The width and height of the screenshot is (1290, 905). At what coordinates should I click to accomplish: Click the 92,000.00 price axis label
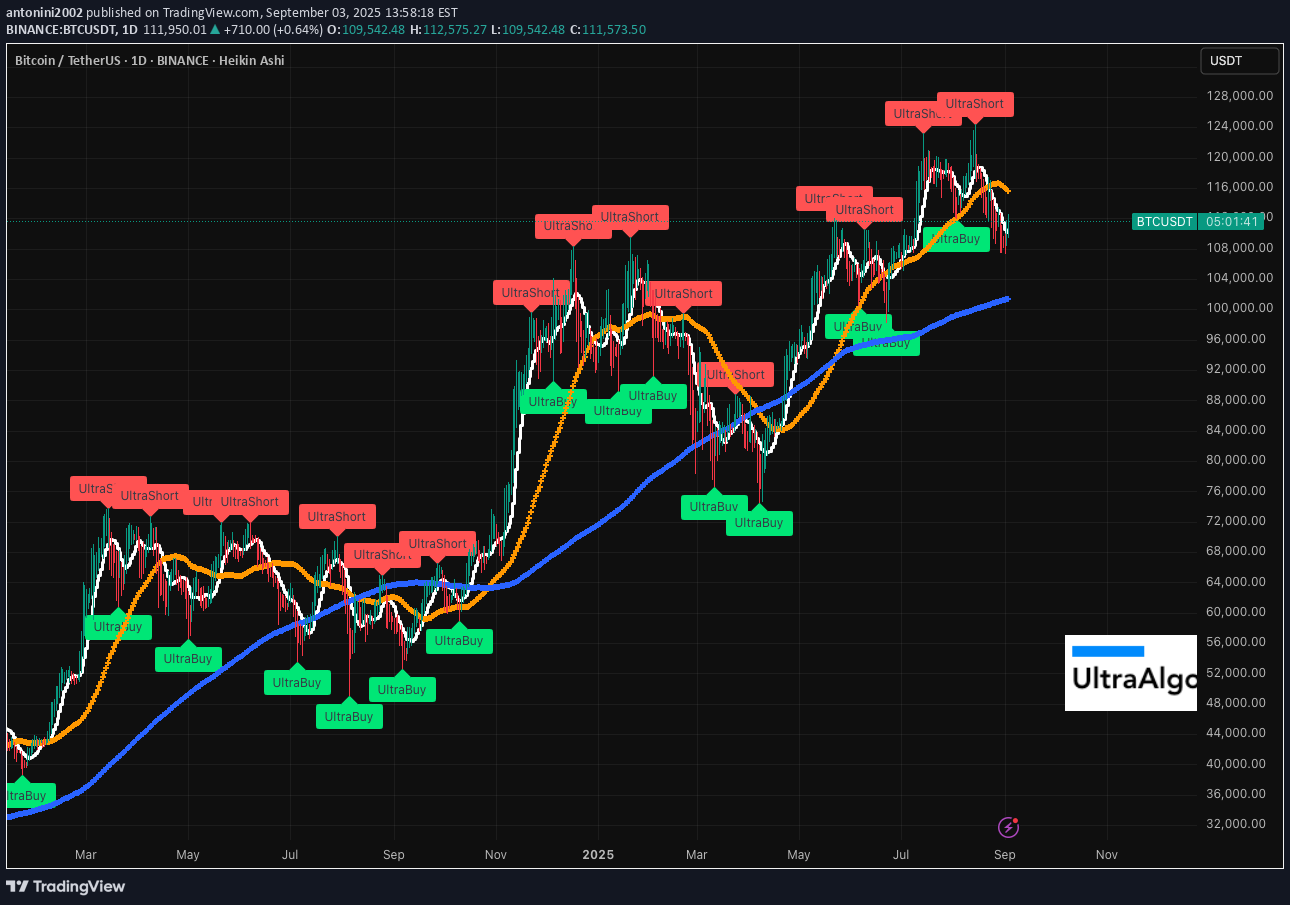[x=1238, y=369]
